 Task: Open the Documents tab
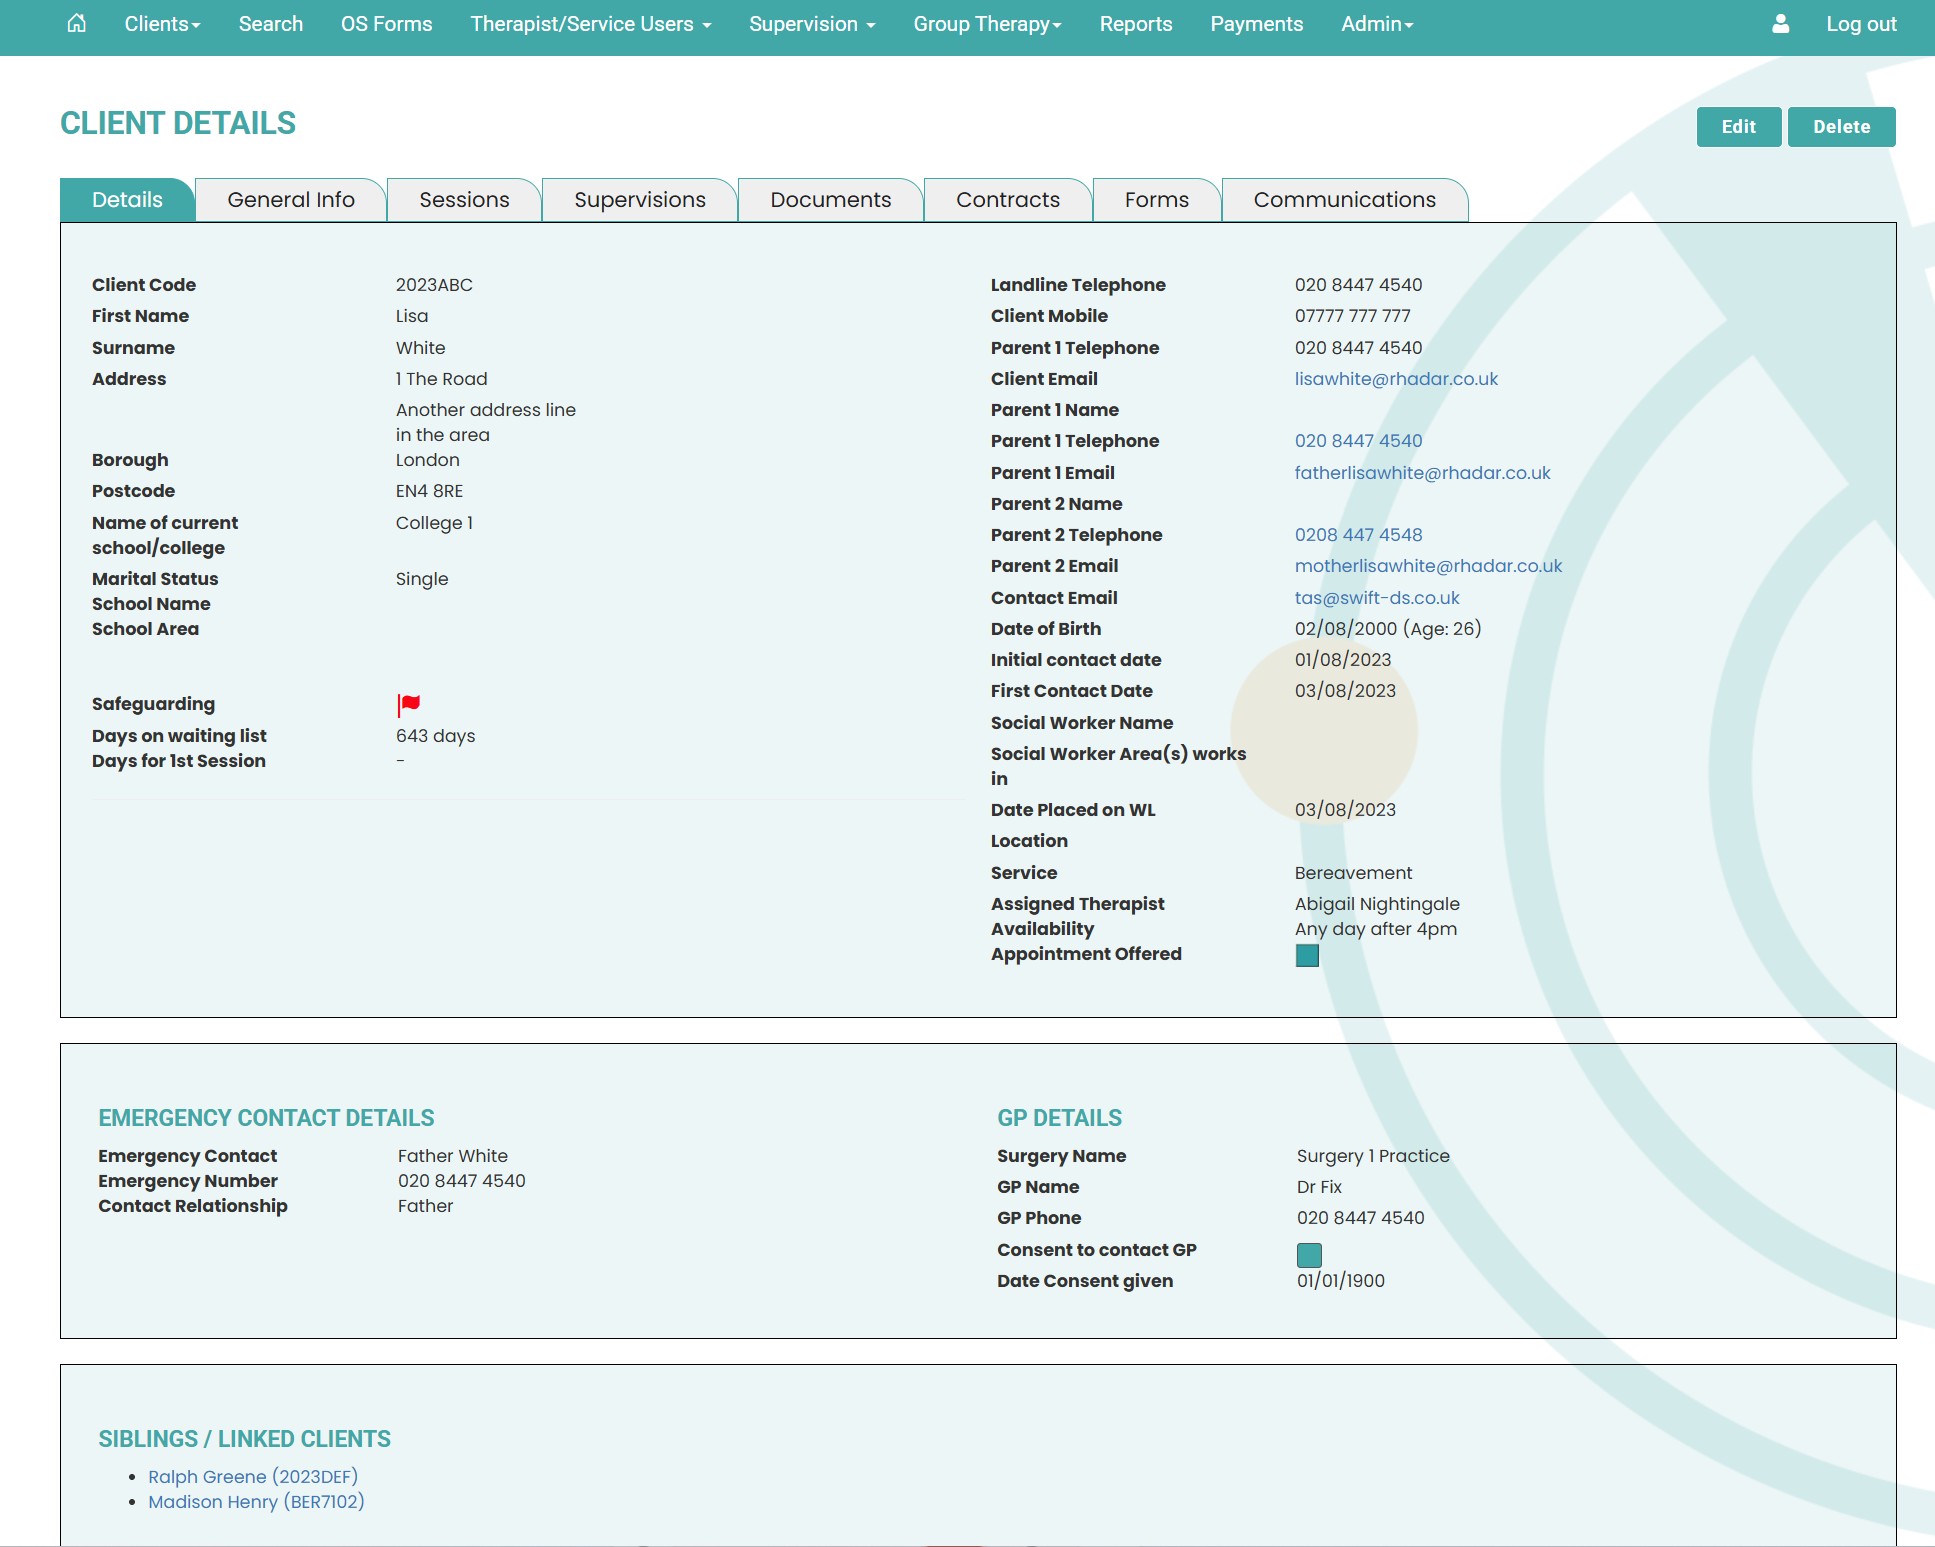click(831, 200)
